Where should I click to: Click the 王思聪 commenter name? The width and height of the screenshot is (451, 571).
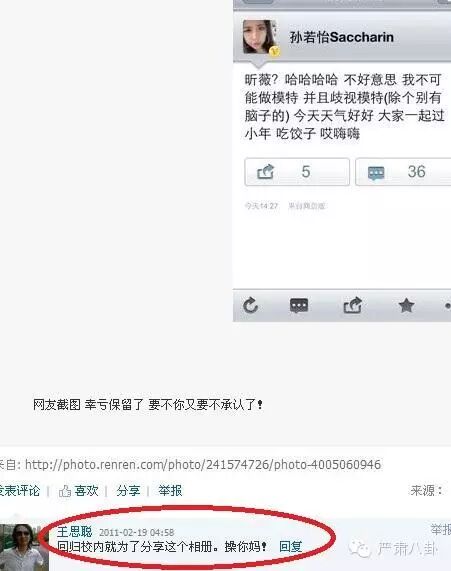[x=74, y=532]
